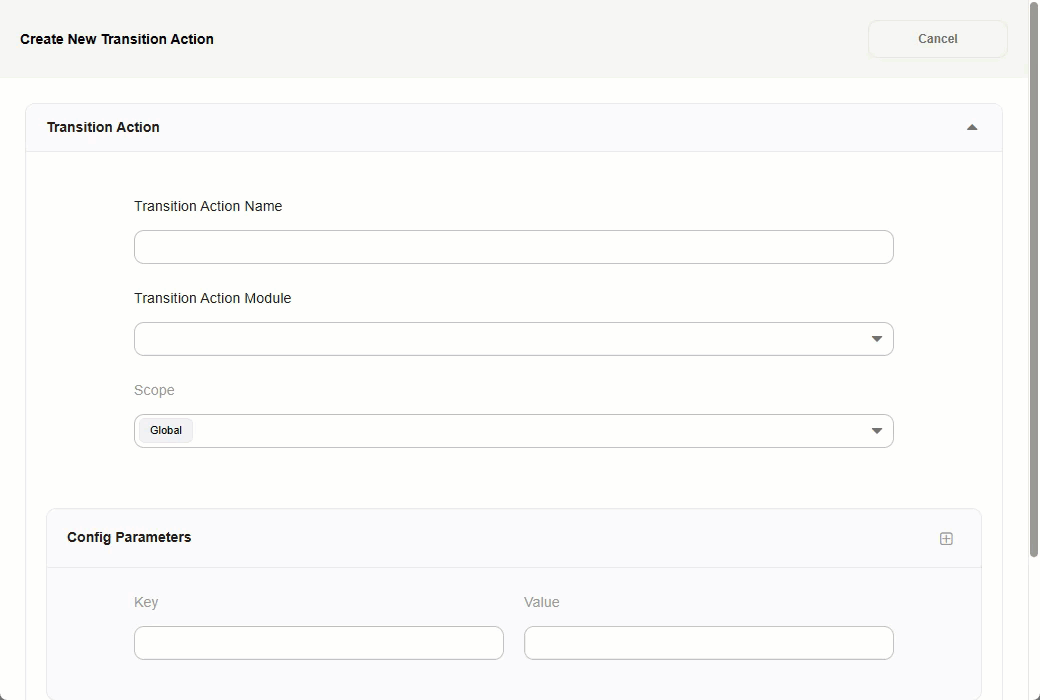Click the Config Parameters section title
This screenshot has height=700, width=1040.
tap(129, 538)
